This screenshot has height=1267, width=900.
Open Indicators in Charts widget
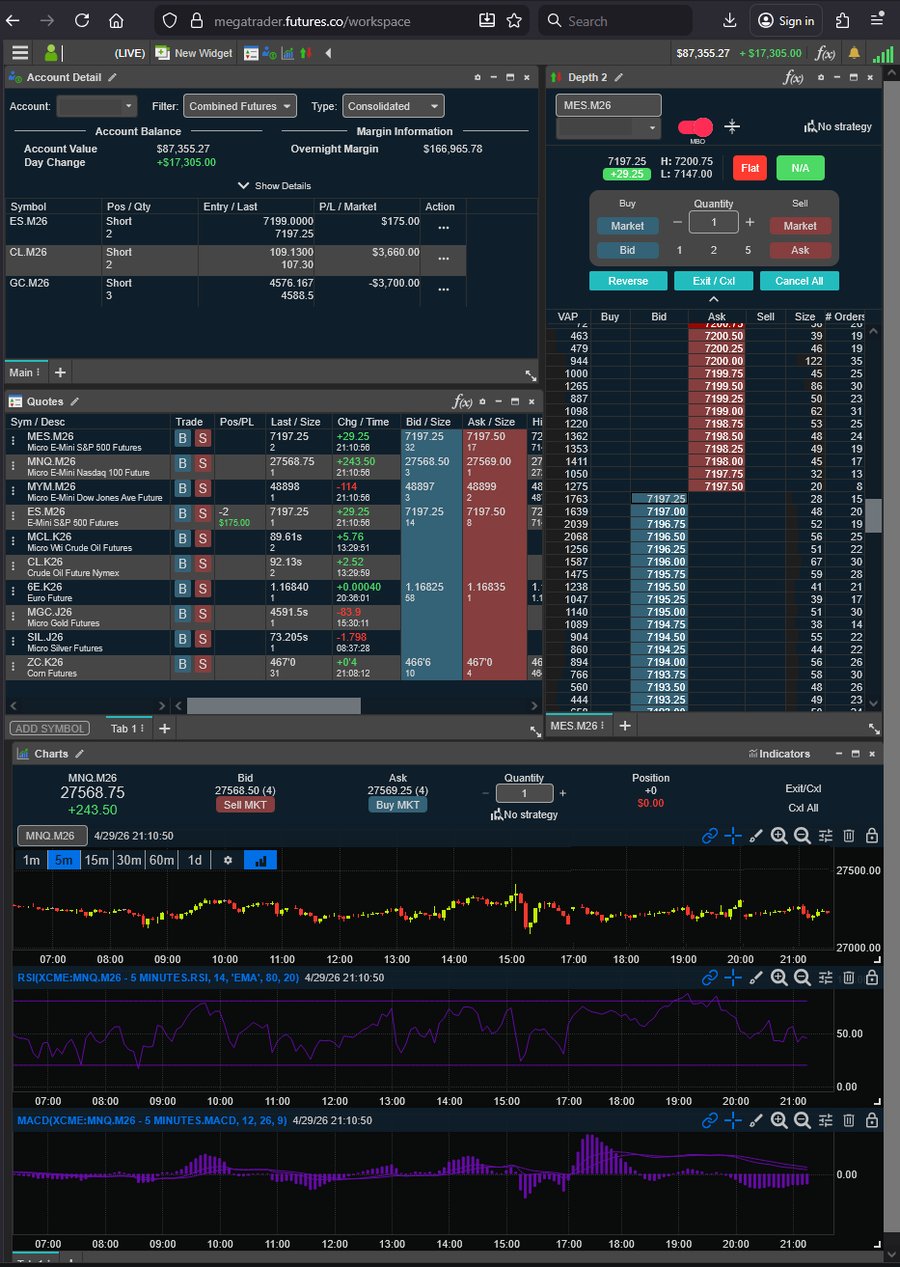pyautogui.click(x=779, y=754)
